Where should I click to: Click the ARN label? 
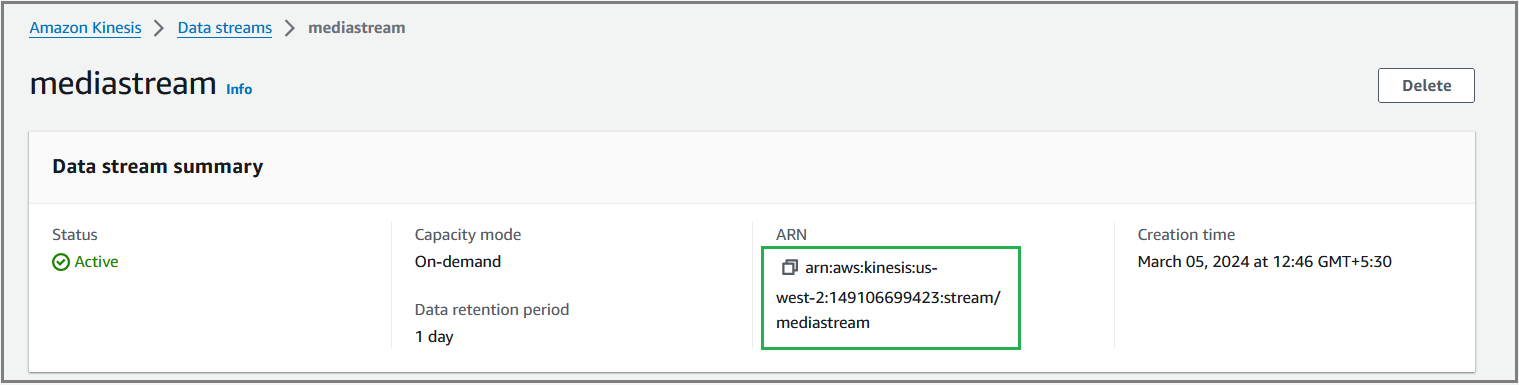[x=791, y=235]
